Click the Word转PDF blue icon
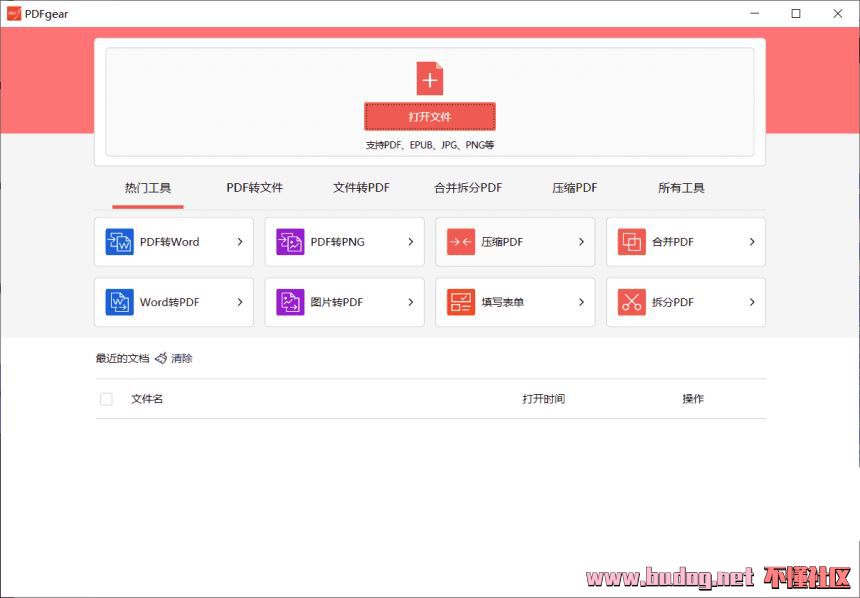Image resolution: width=860 pixels, height=598 pixels. click(x=120, y=302)
